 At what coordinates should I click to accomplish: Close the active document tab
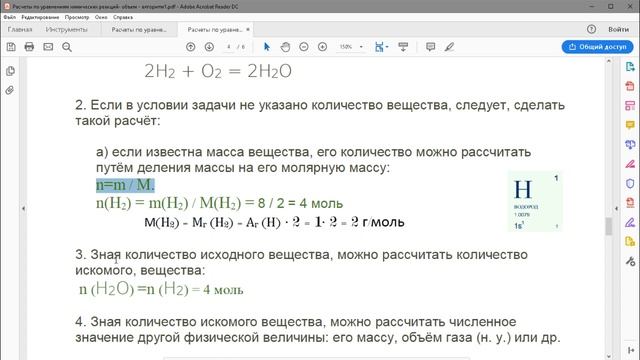pyautogui.click(x=248, y=29)
